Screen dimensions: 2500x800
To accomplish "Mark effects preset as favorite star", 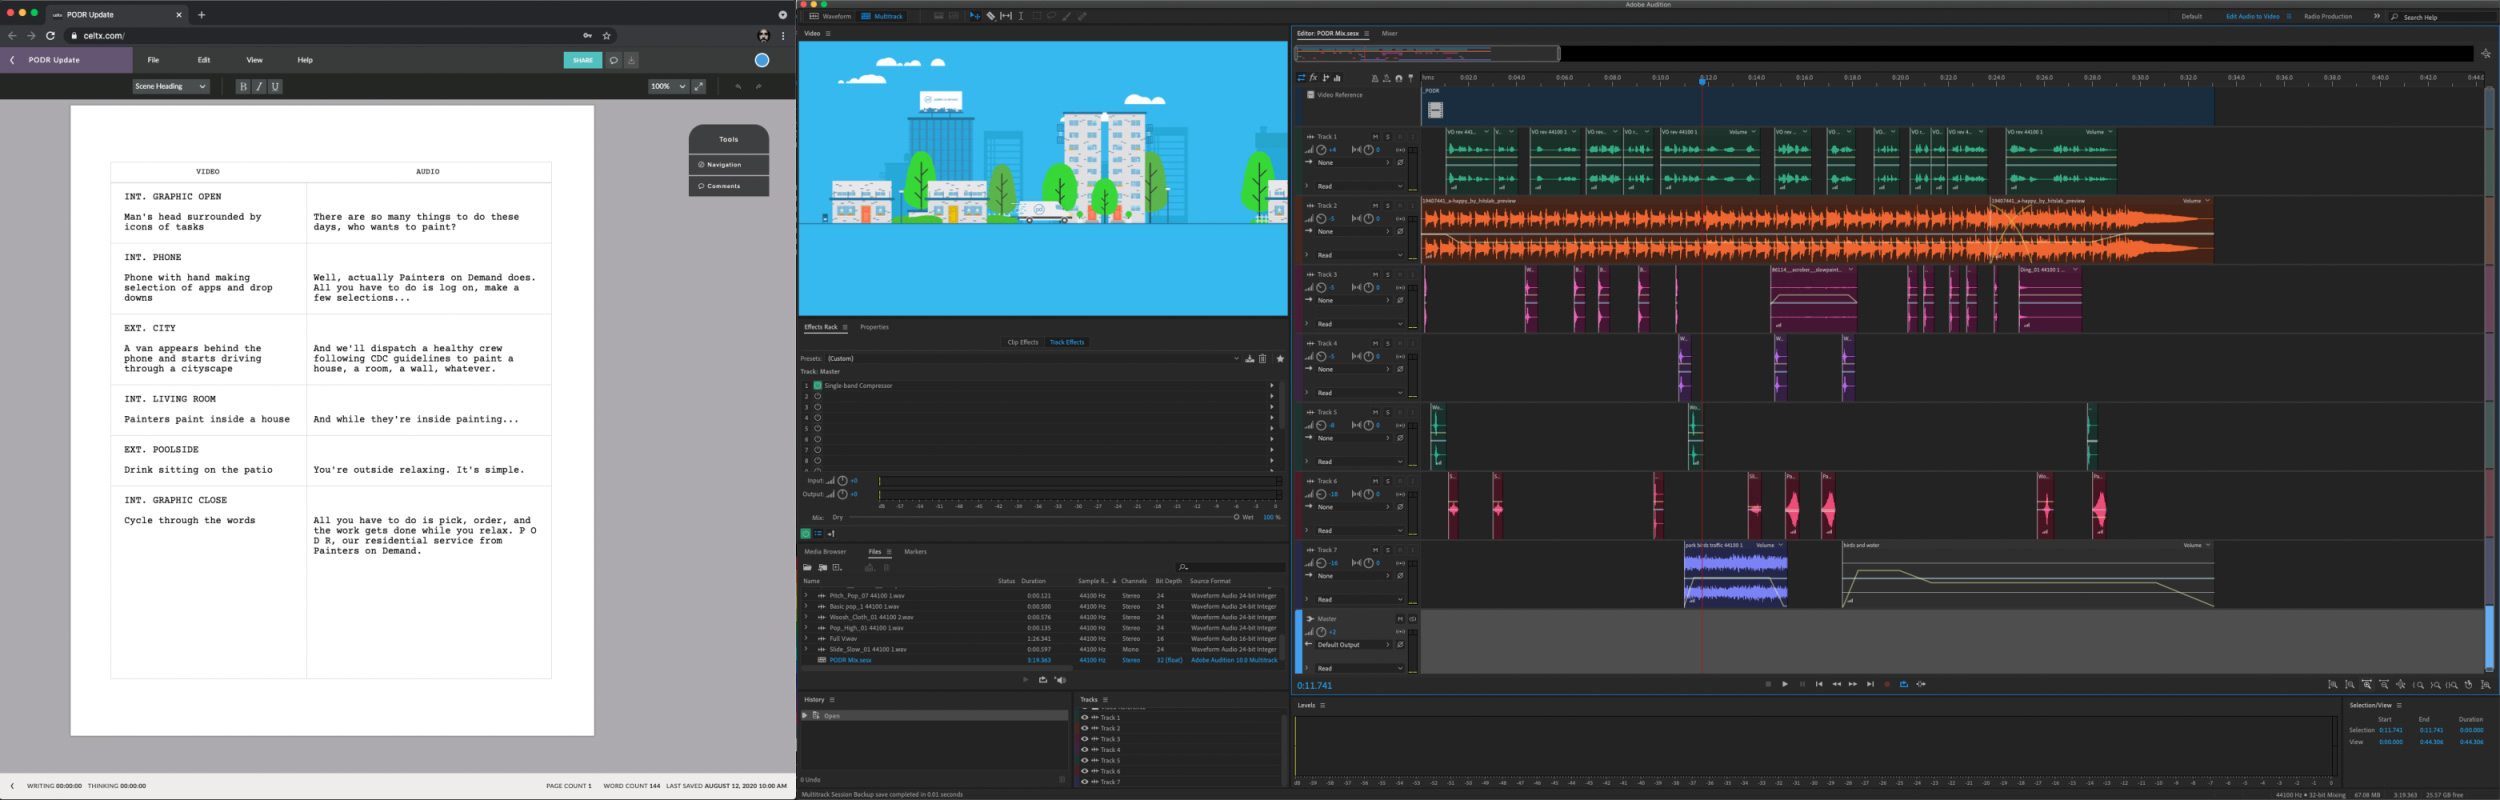I will (x=1280, y=358).
